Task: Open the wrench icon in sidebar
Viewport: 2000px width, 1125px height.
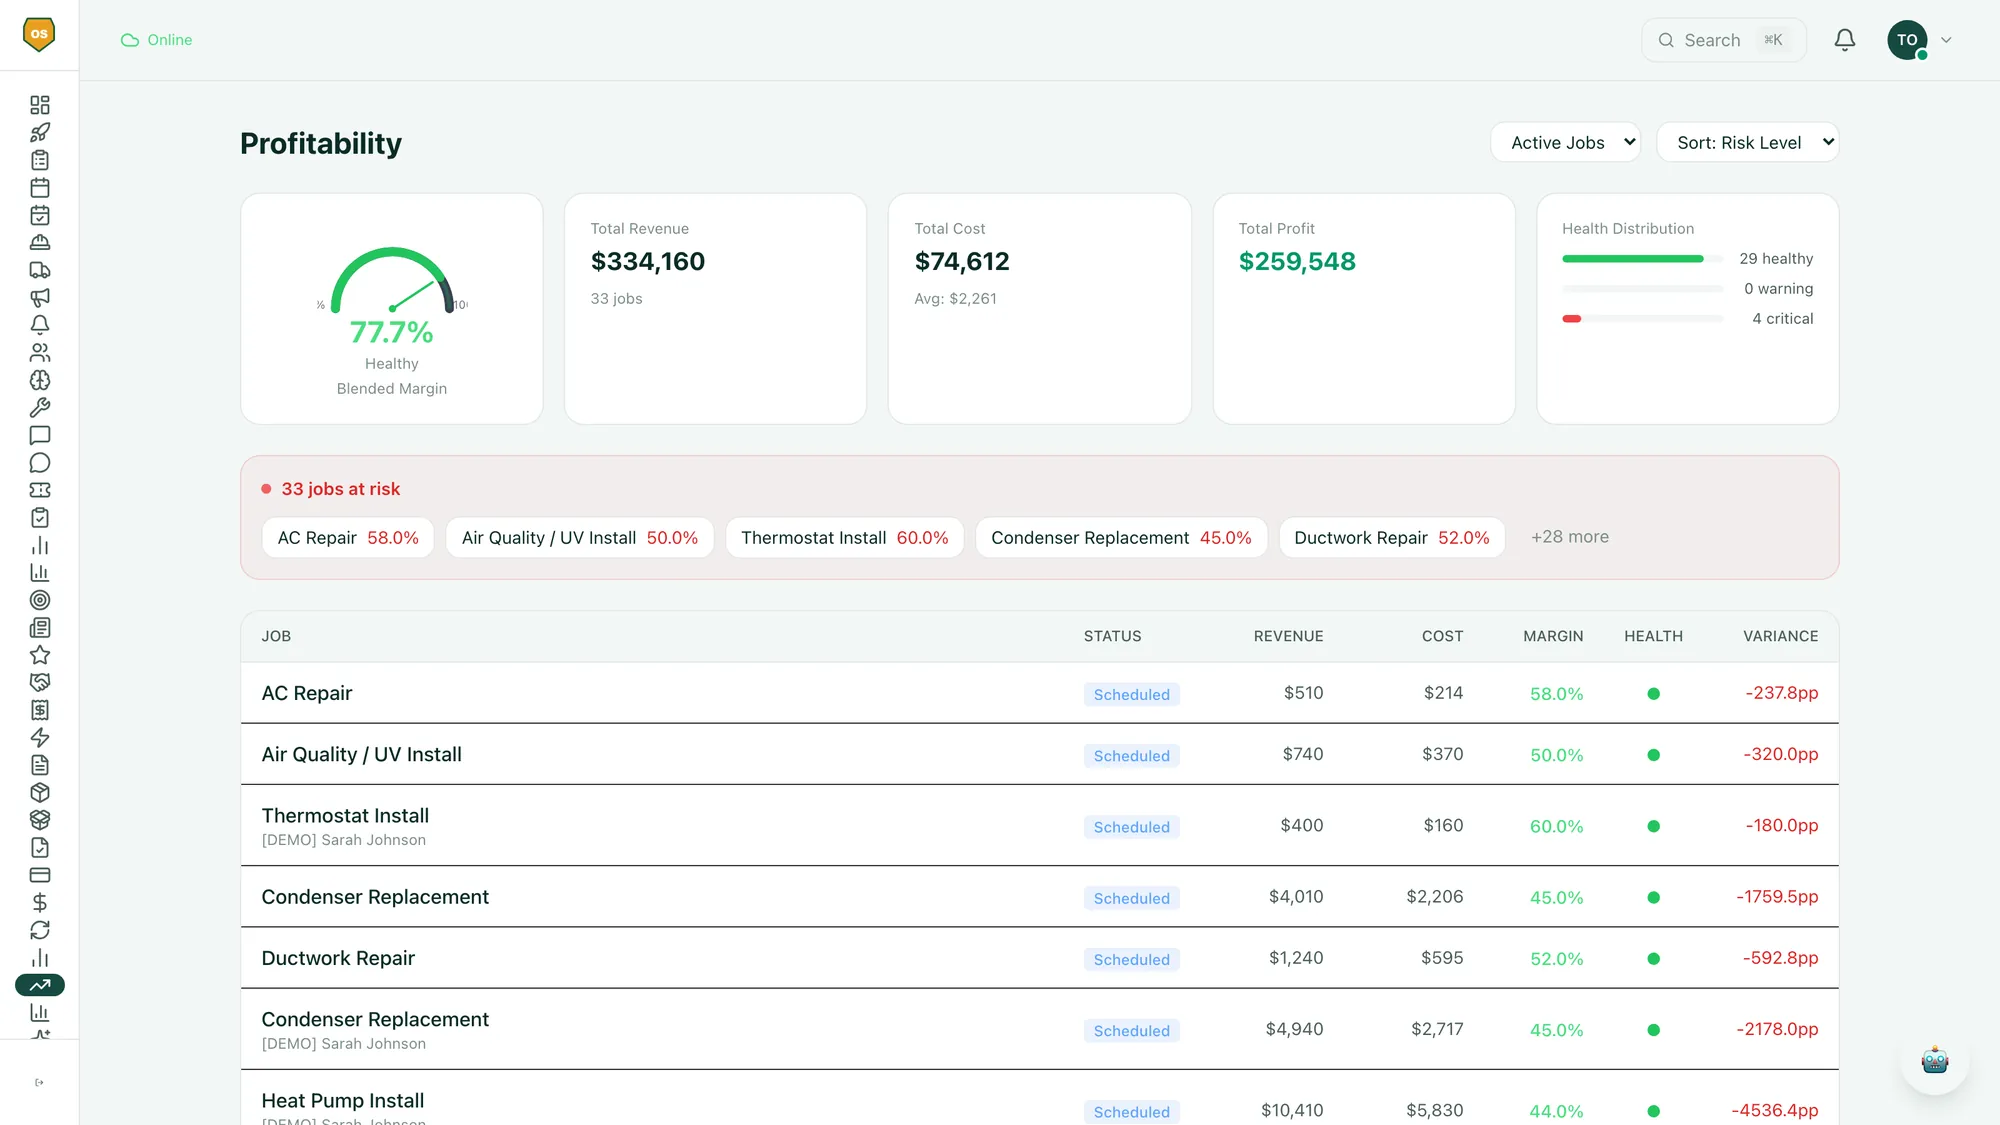Action: 40,407
